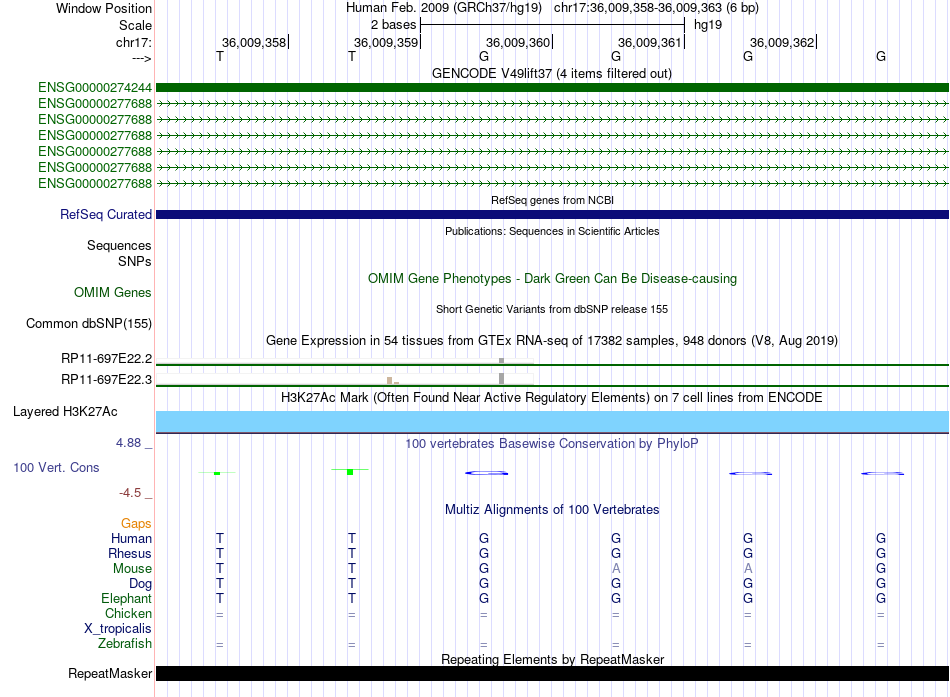
Task: Click the 4.88 PhyloP upper limit value
Action: [x=128, y=443]
